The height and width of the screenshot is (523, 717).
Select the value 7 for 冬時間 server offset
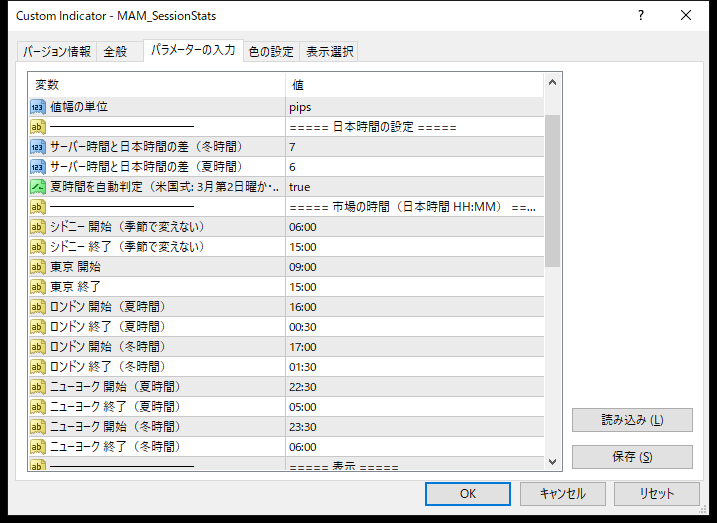[415, 147]
